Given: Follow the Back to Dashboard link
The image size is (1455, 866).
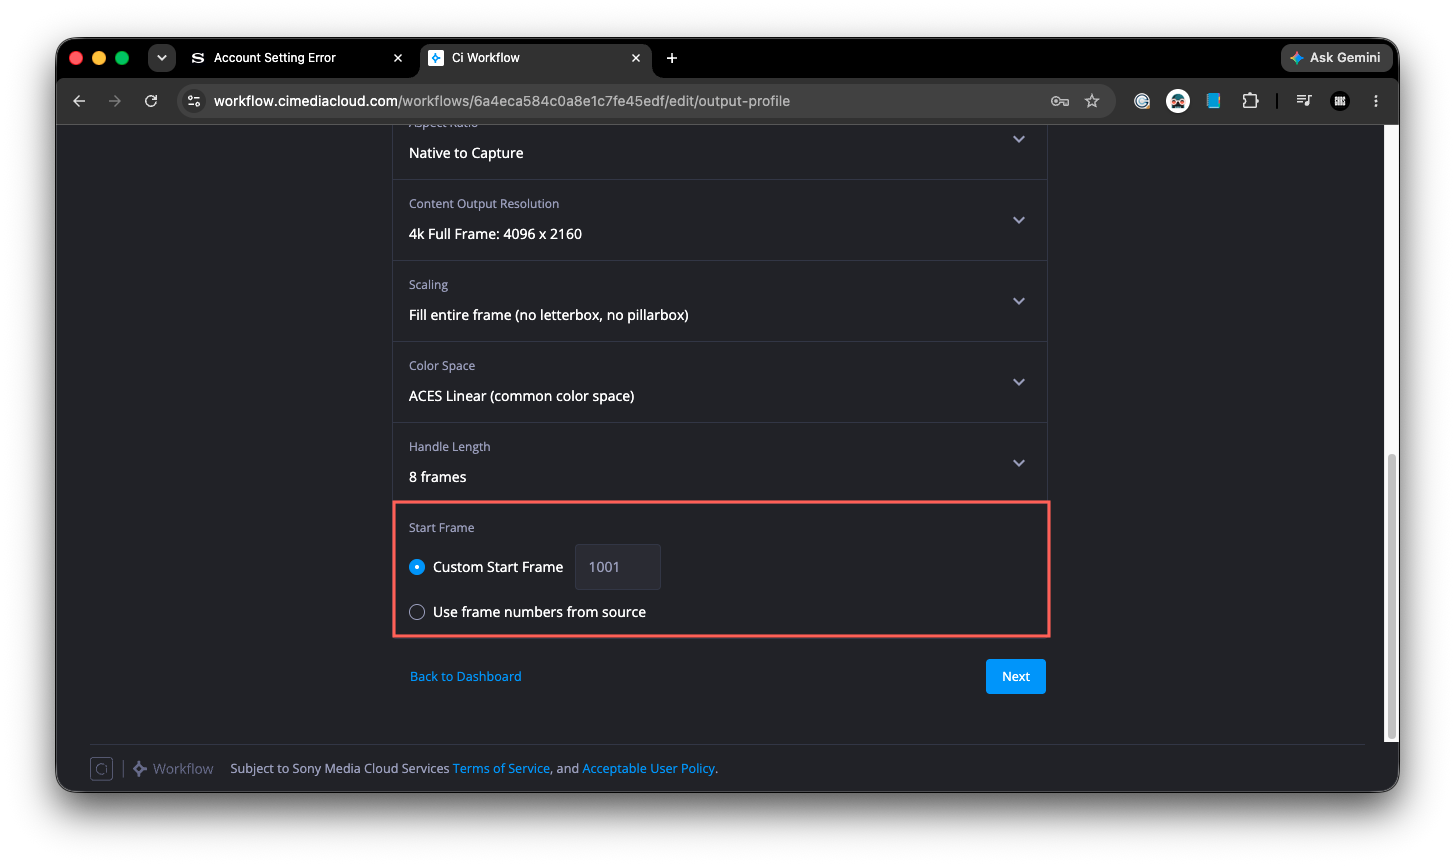Looking at the screenshot, I should point(466,677).
